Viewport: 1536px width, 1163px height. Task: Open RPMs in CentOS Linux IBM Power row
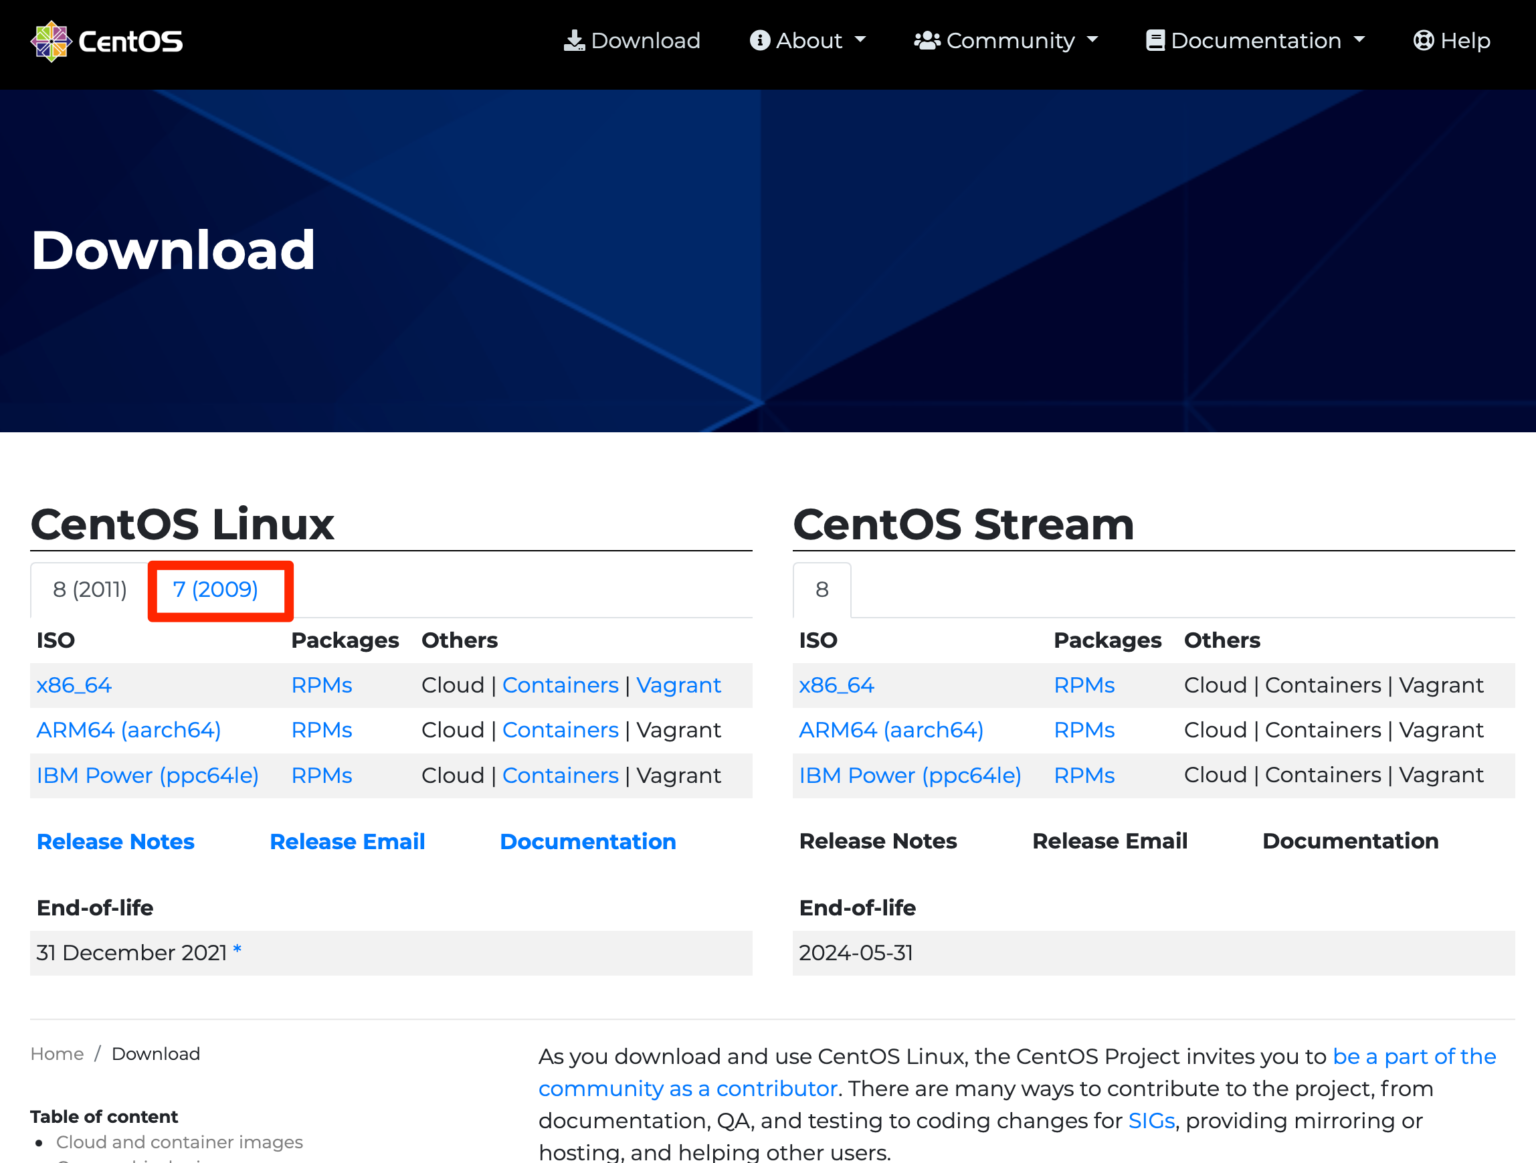322,776
